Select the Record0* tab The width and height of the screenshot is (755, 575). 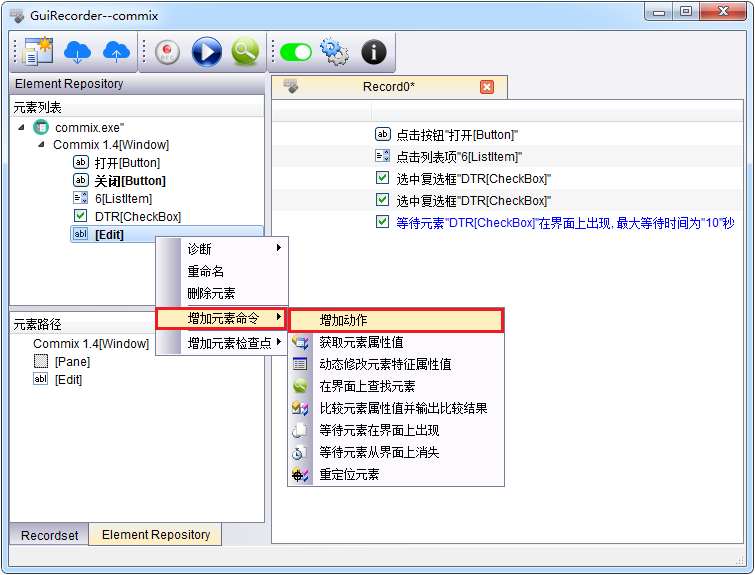pyautogui.click(x=389, y=87)
